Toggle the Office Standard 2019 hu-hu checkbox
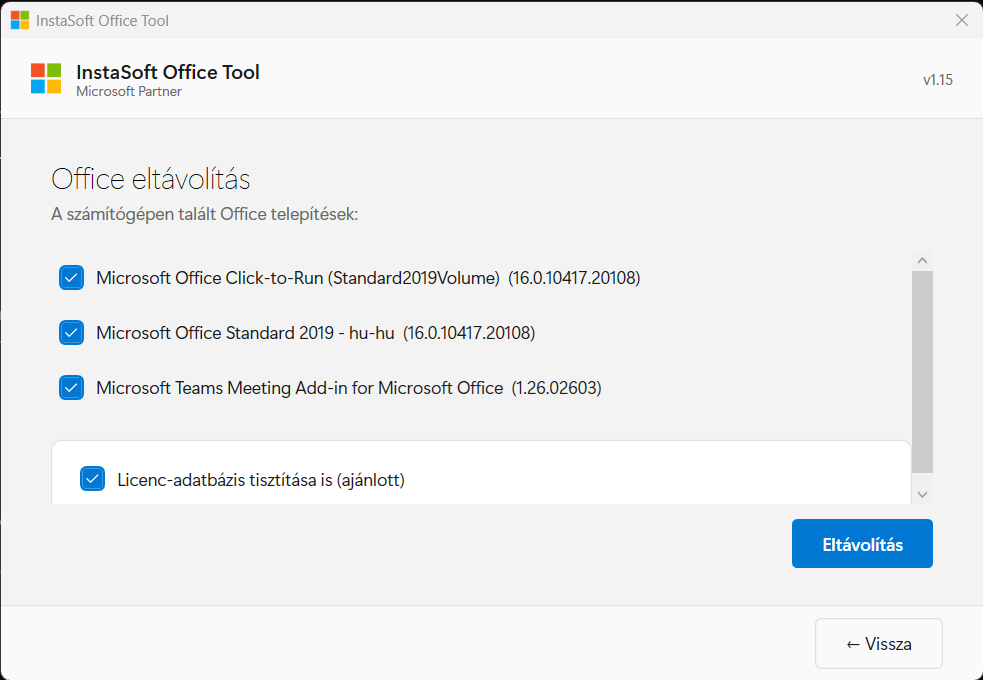Viewport: 983px width, 680px height. 71,333
